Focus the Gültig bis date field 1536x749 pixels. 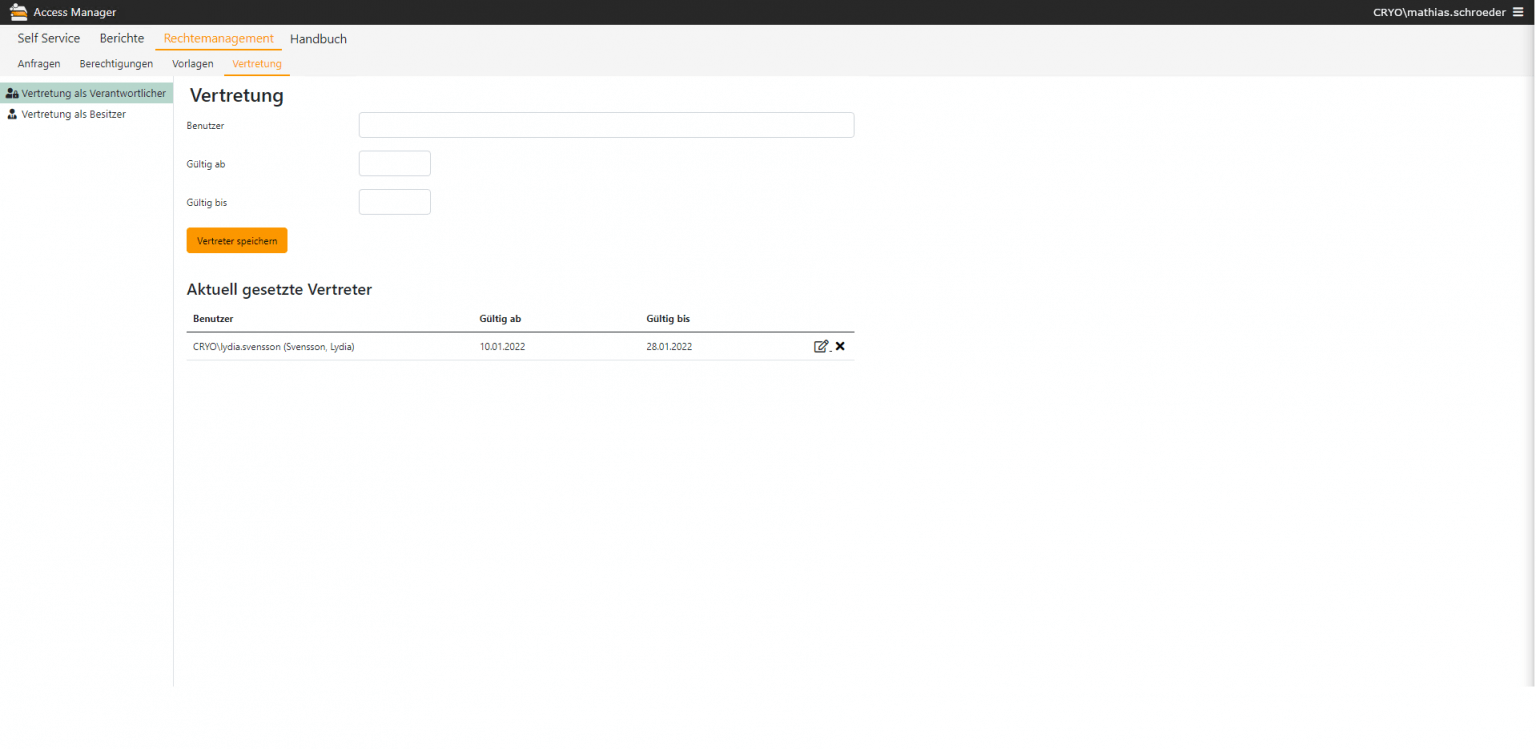click(394, 202)
